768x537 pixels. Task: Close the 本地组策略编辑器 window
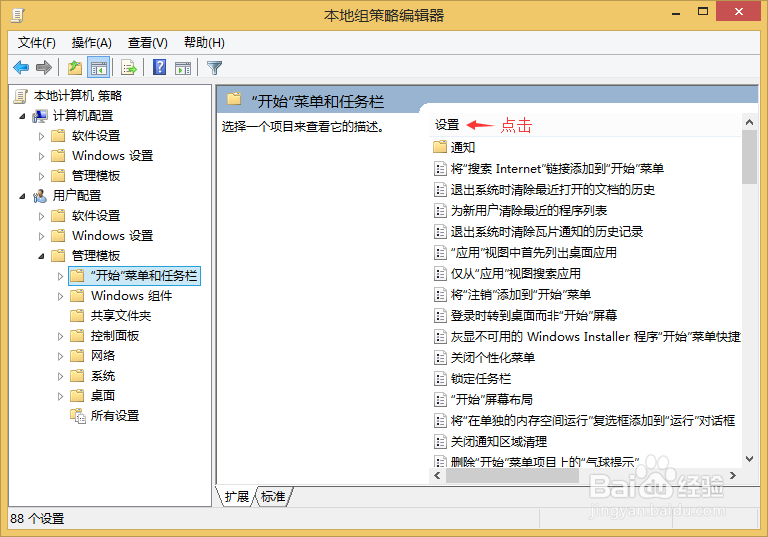pyautogui.click(x=739, y=11)
